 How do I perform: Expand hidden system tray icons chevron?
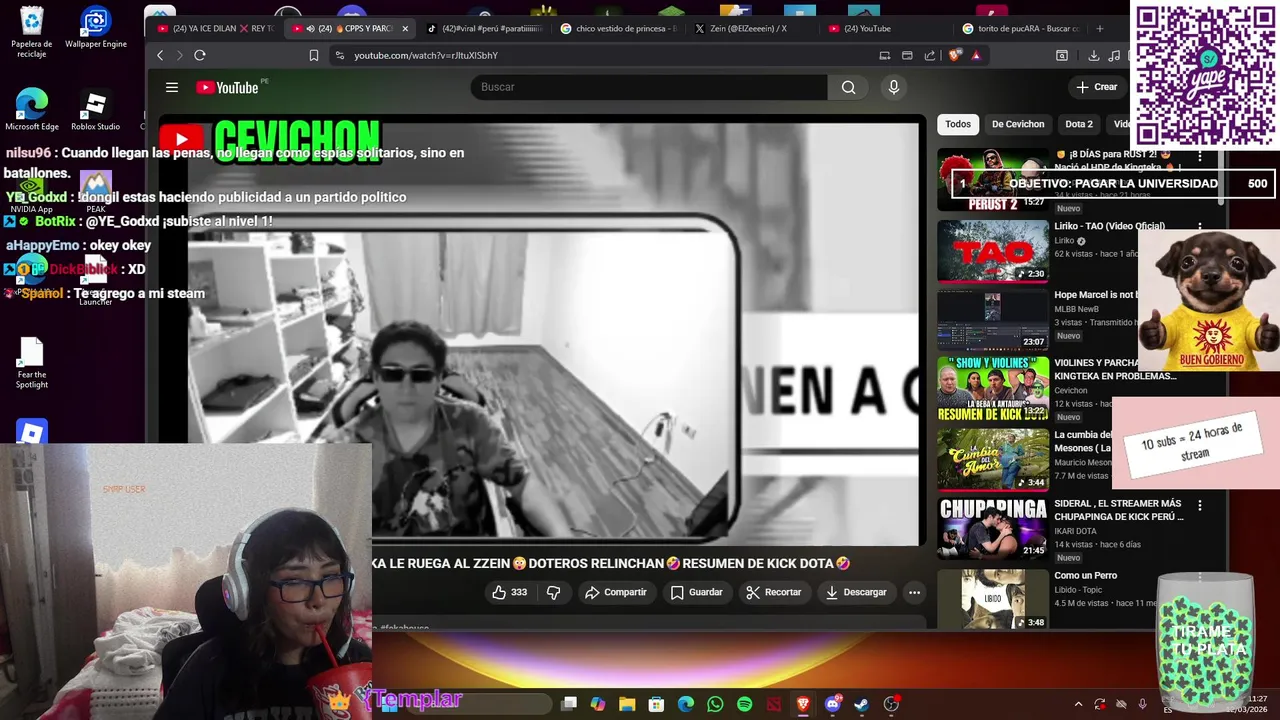[1078, 704]
